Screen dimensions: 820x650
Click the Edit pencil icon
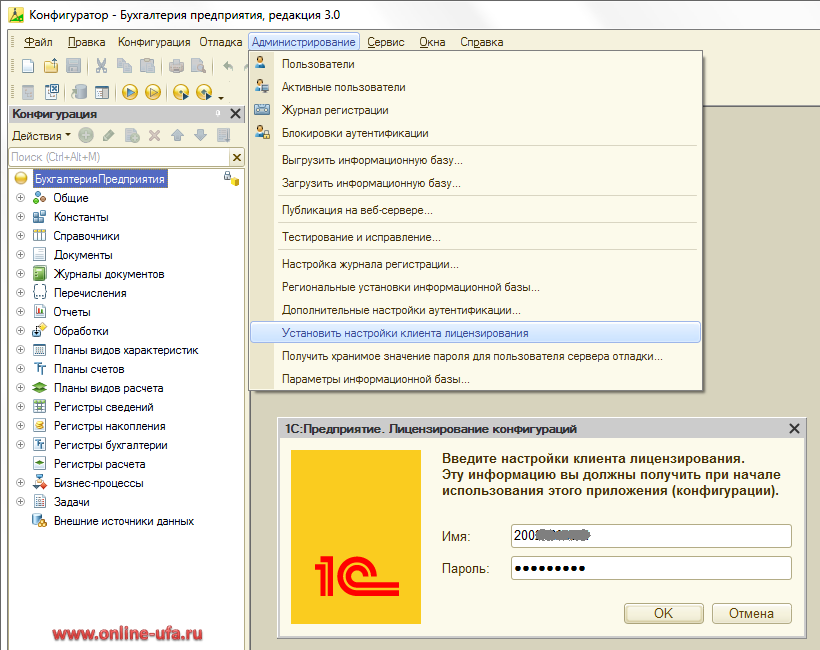coord(109,136)
